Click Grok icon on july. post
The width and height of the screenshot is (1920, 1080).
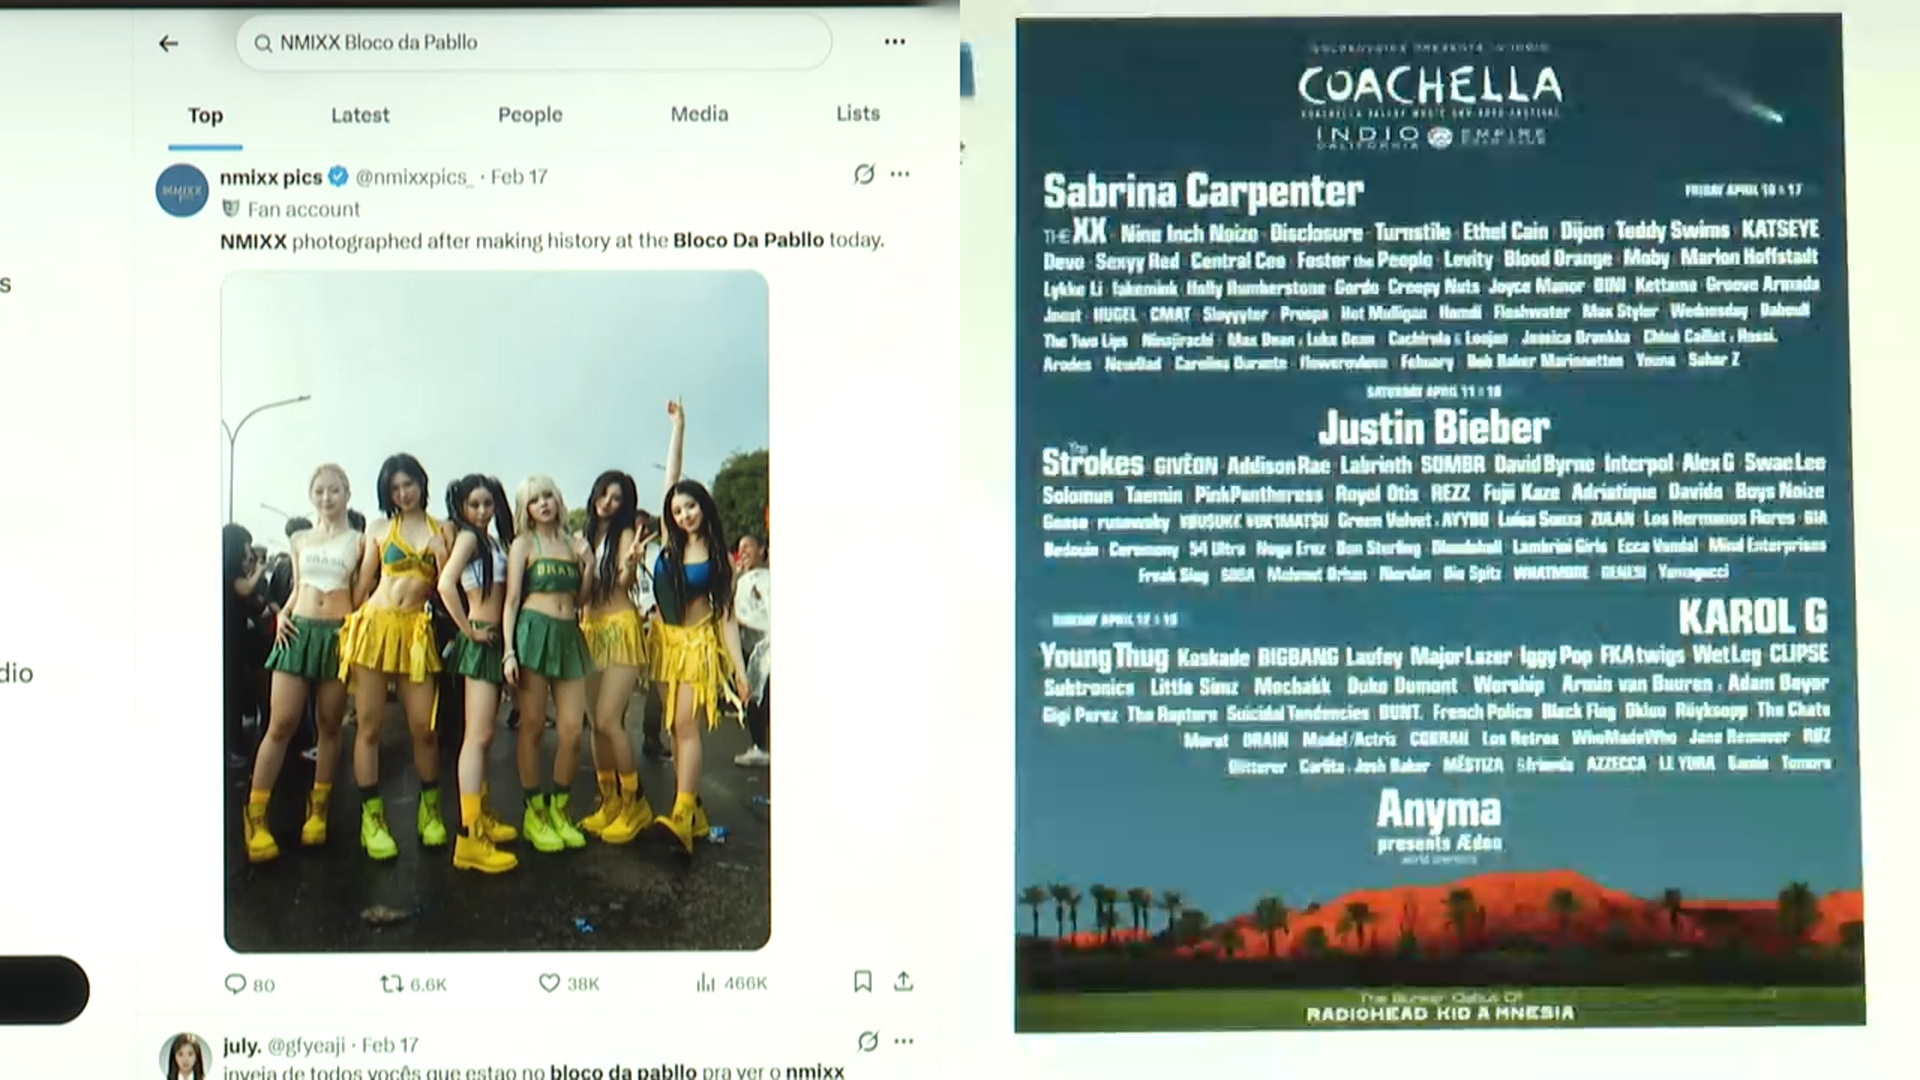[867, 1042]
